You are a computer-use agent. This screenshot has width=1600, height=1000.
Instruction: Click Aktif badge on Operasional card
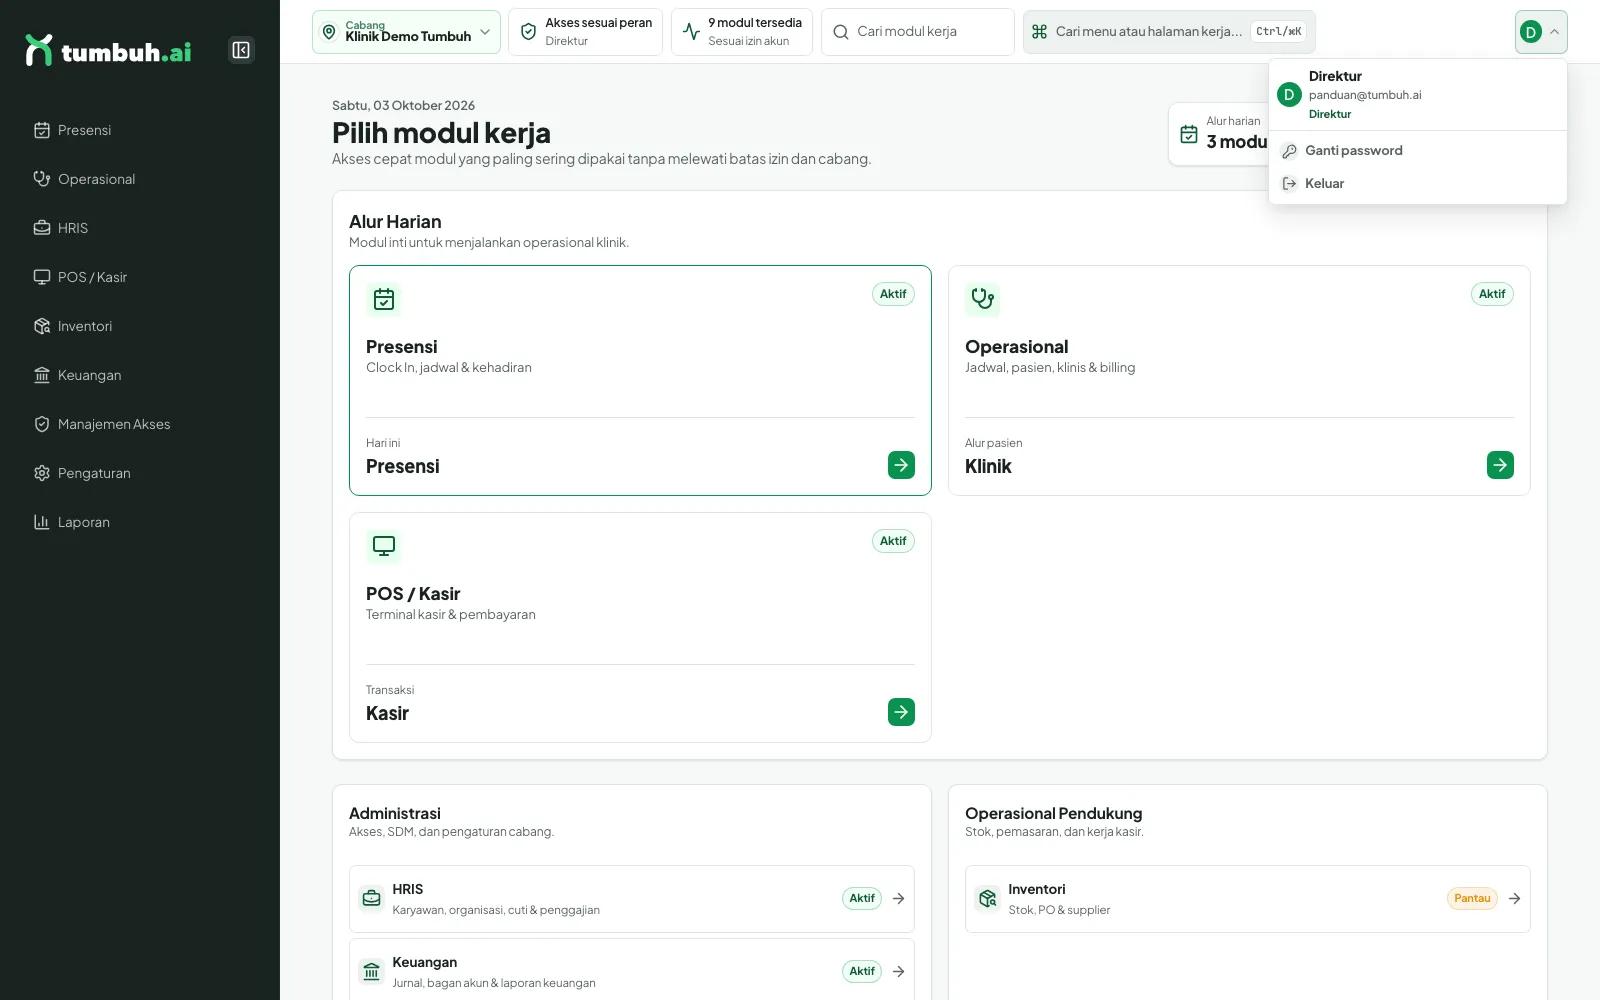[x=1492, y=294]
